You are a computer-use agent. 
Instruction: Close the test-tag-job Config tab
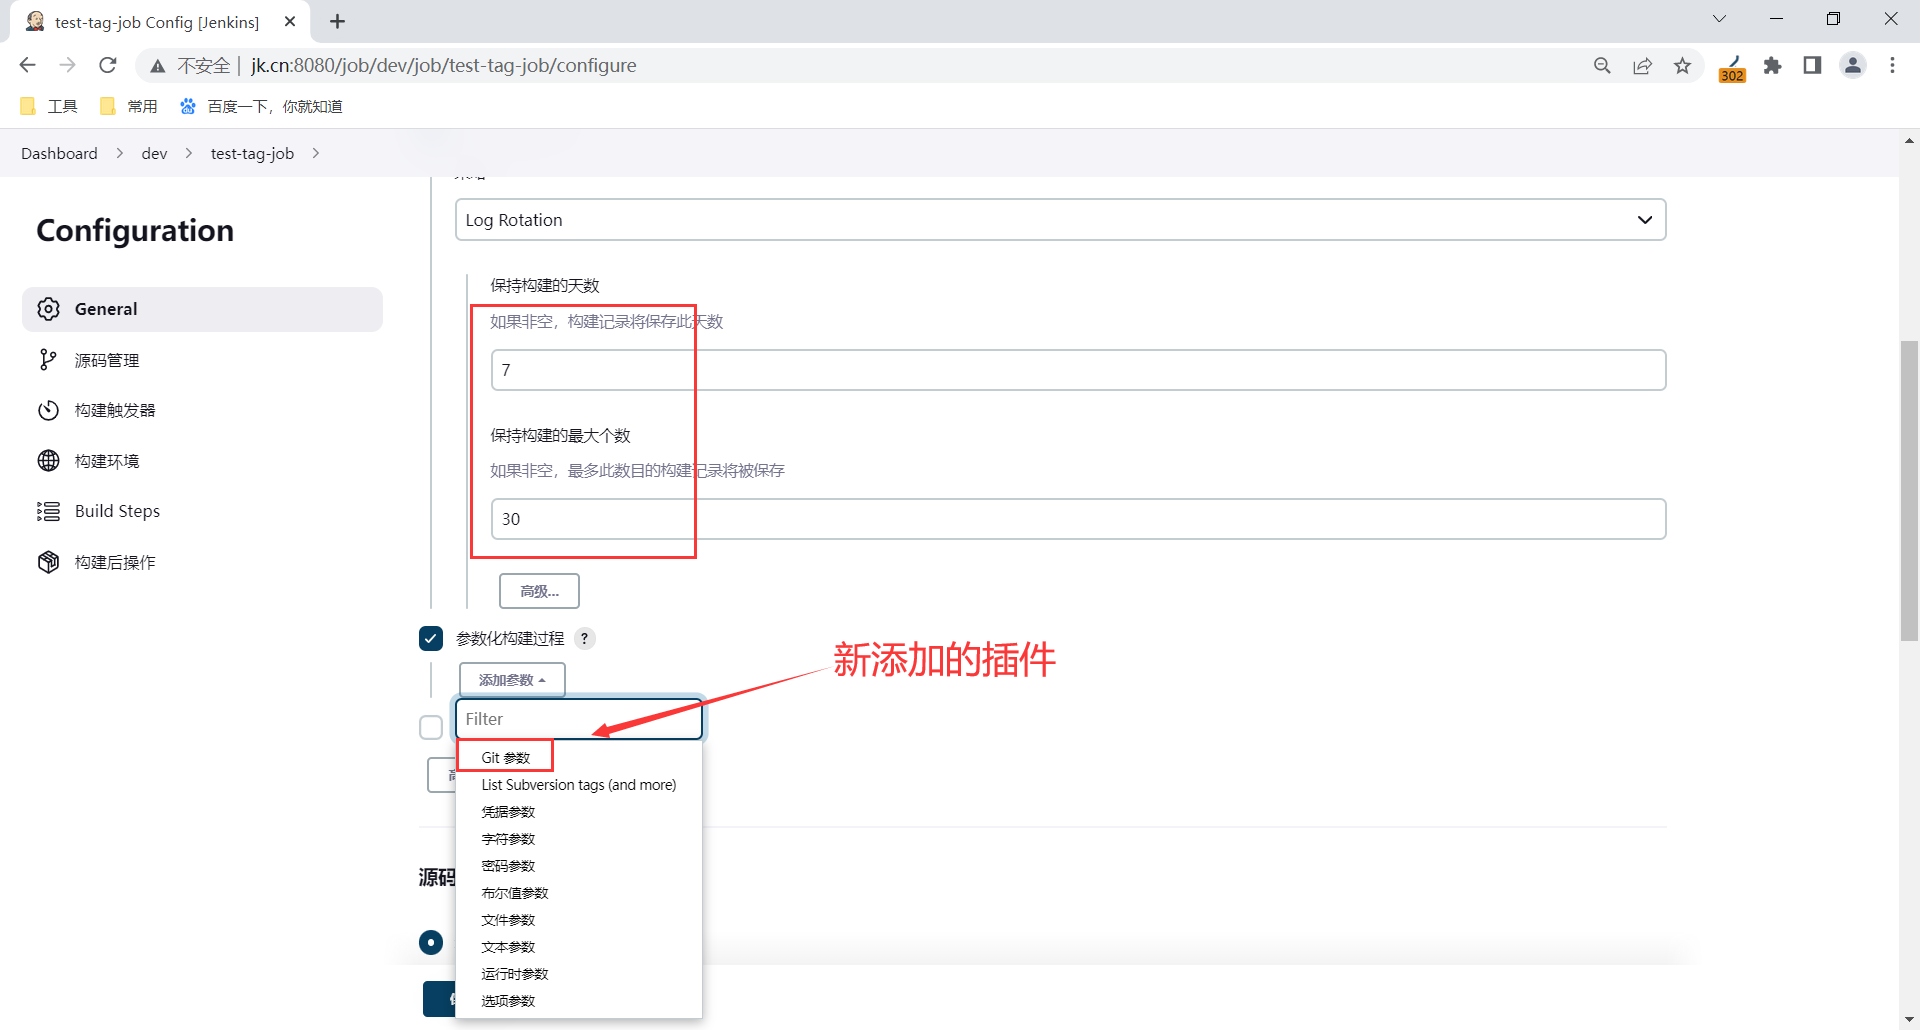point(290,21)
